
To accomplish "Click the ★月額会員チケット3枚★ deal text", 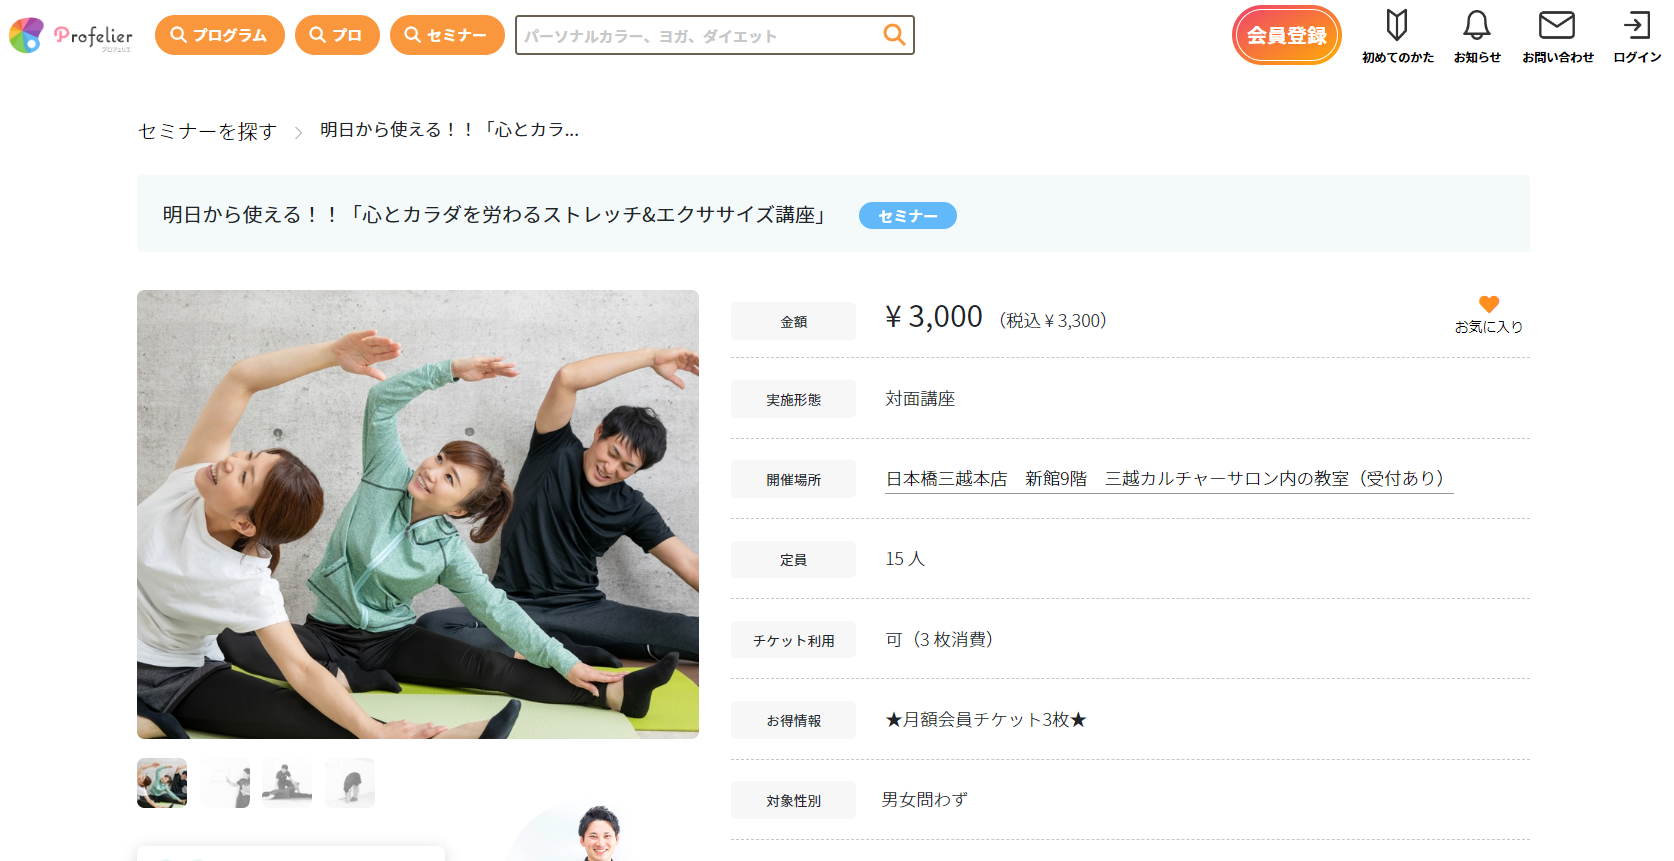I will pos(986,720).
